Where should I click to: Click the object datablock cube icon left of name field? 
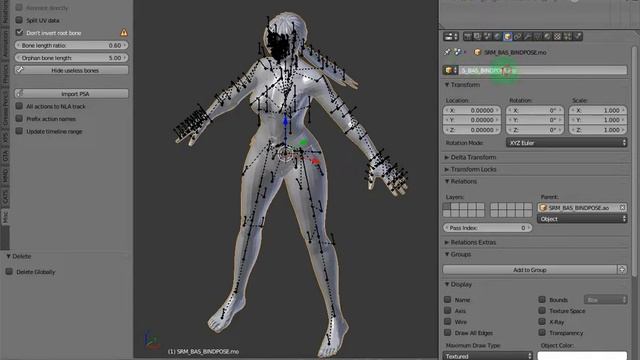[x=451, y=70]
